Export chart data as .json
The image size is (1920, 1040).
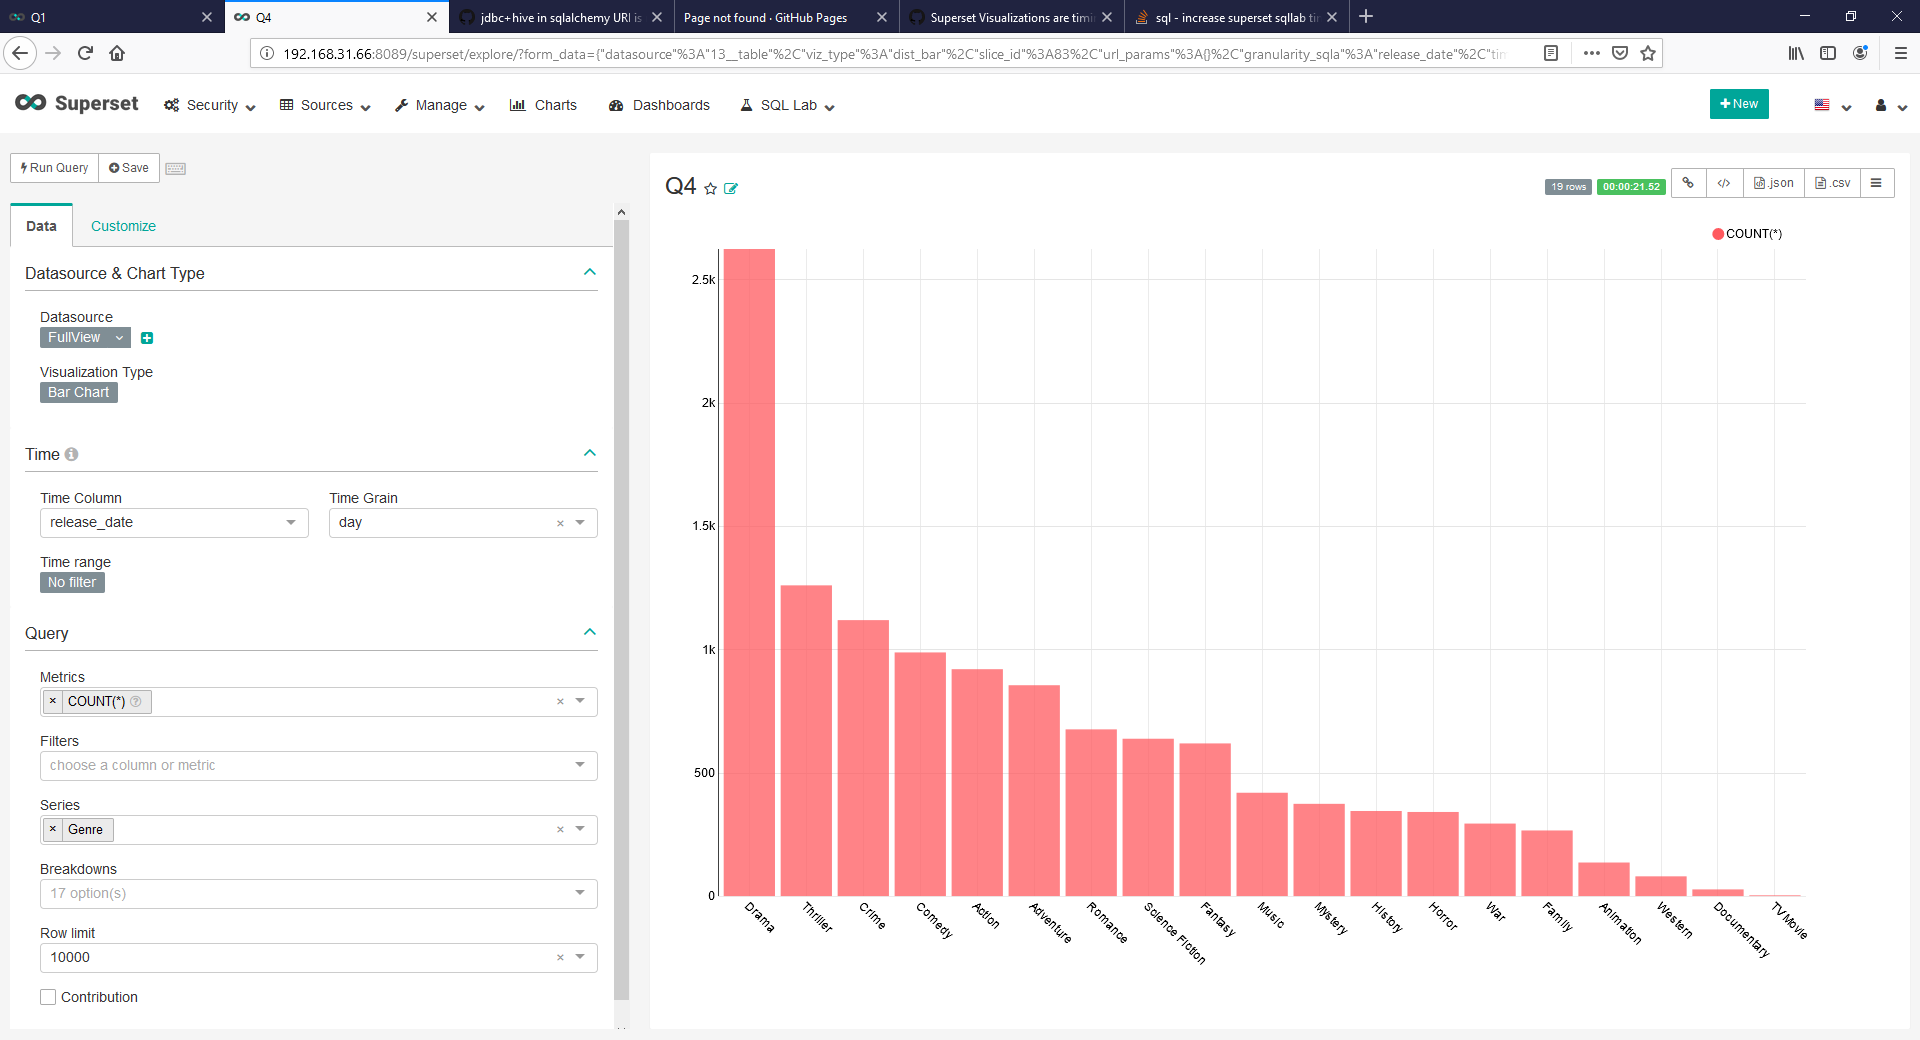pyautogui.click(x=1773, y=183)
